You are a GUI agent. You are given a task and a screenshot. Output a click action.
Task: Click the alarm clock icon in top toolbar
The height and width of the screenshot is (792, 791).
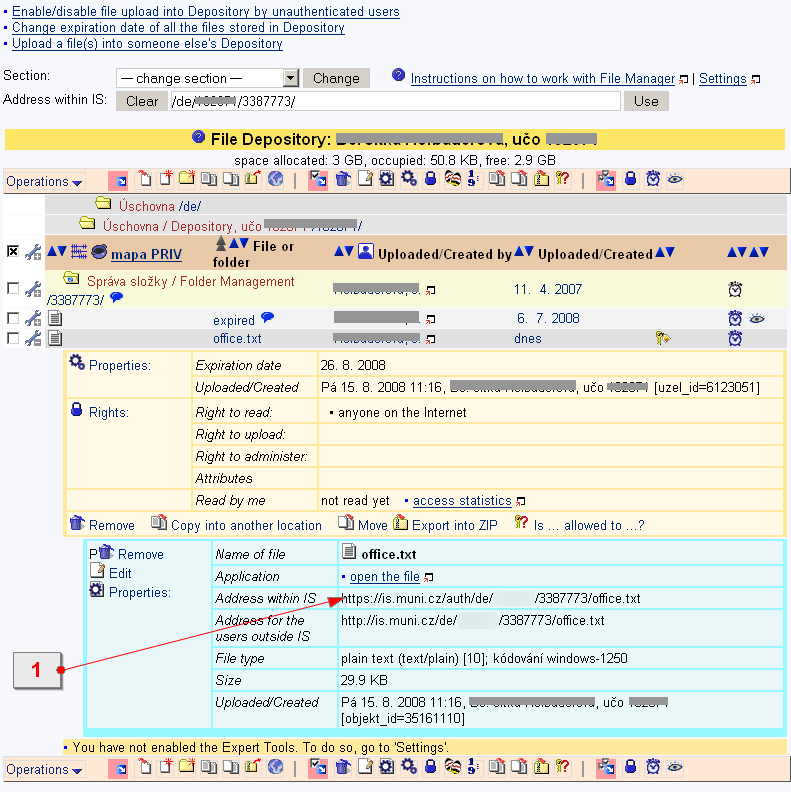tap(653, 179)
